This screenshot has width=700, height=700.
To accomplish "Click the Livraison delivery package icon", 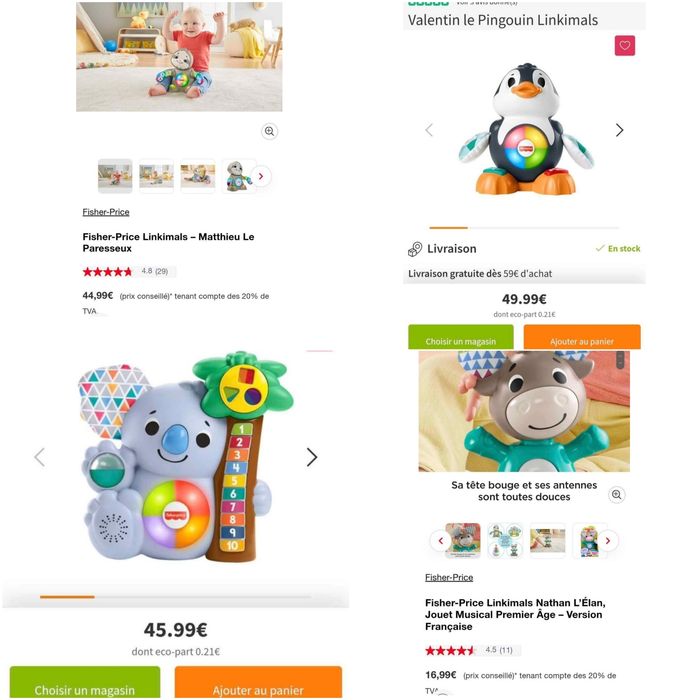I will [415, 249].
